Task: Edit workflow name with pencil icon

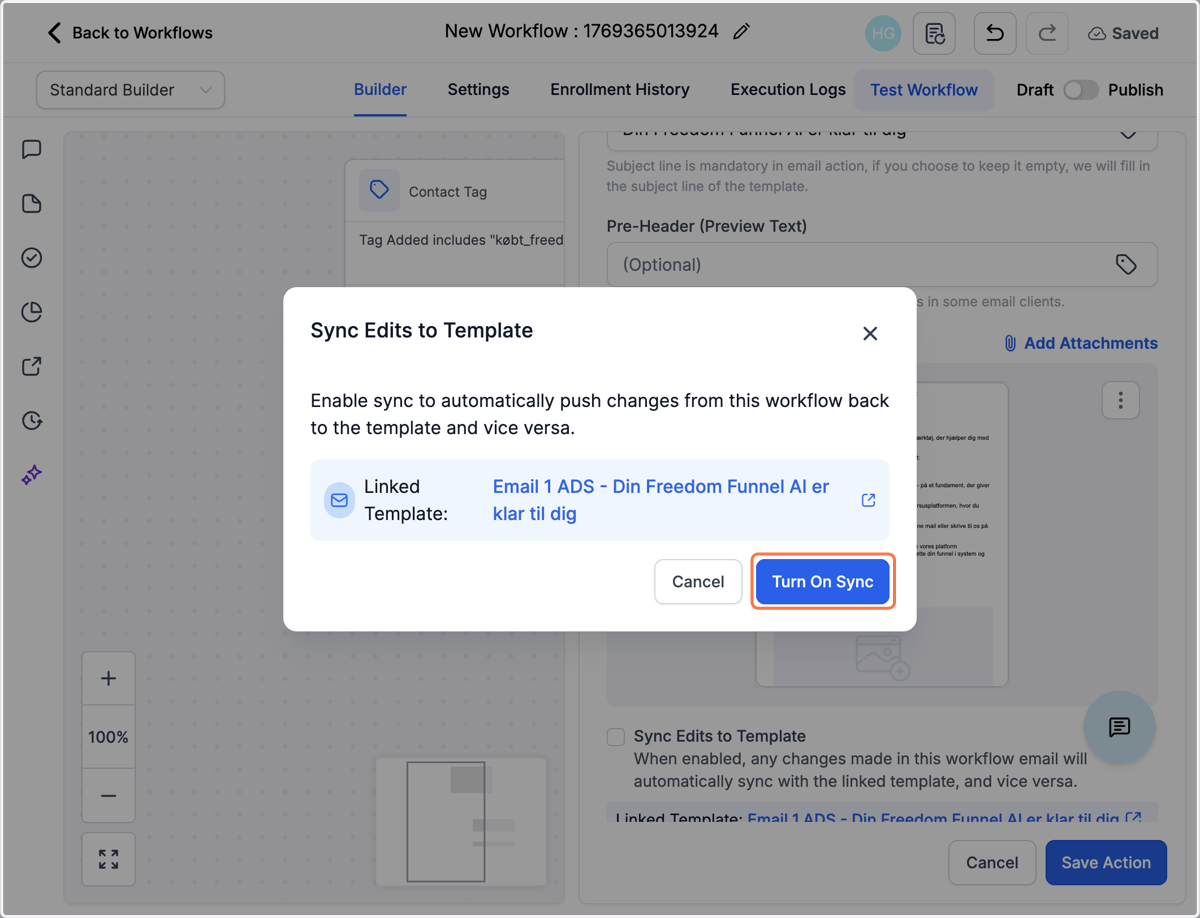Action: click(x=741, y=32)
